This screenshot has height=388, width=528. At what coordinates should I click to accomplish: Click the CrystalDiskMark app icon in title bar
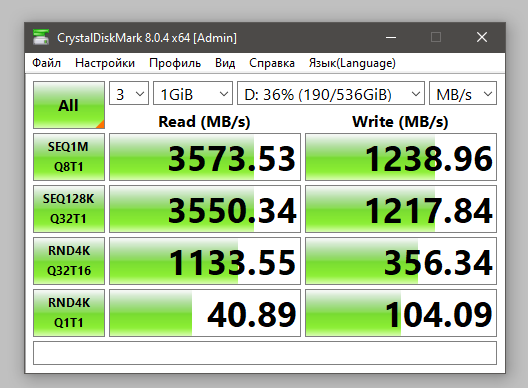tap(41, 37)
